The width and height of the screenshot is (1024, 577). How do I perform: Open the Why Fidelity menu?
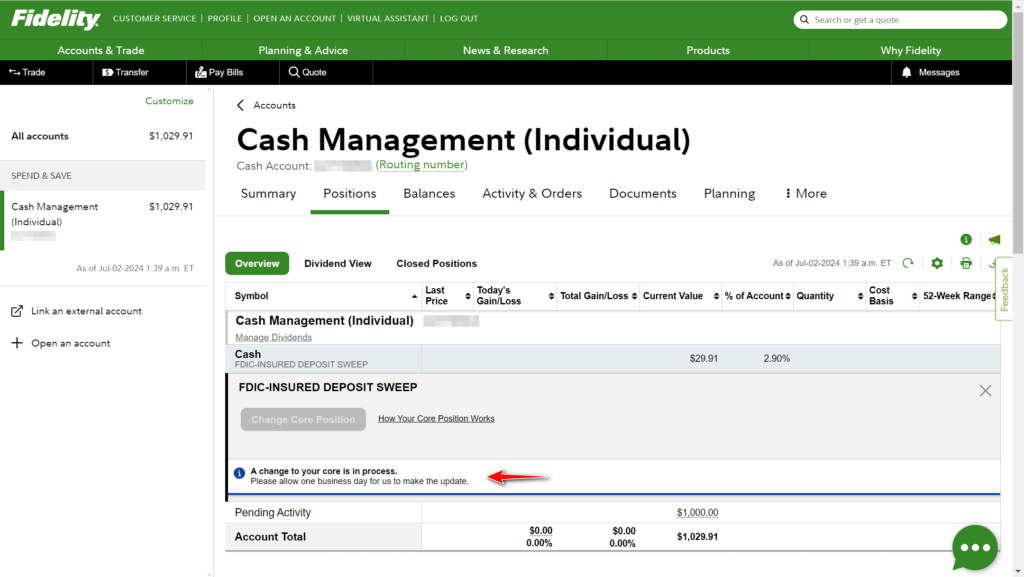pos(910,50)
